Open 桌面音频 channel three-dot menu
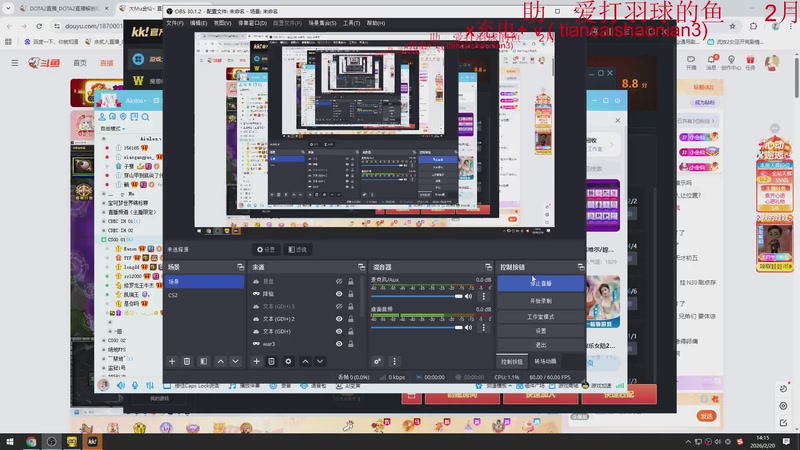This screenshot has height=450, width=800. tap(484, 328)
